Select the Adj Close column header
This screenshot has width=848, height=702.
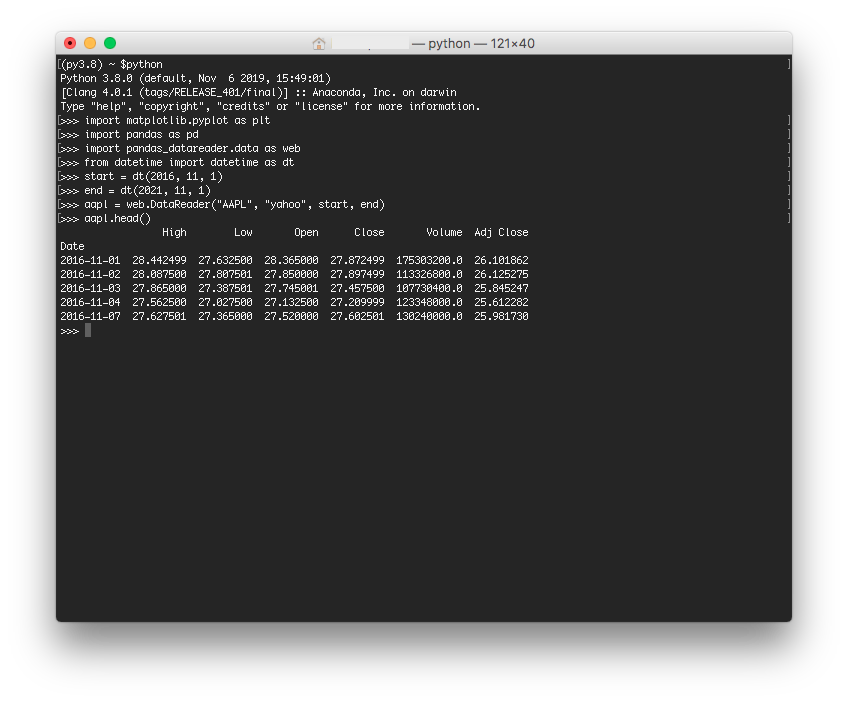(501, 233)
